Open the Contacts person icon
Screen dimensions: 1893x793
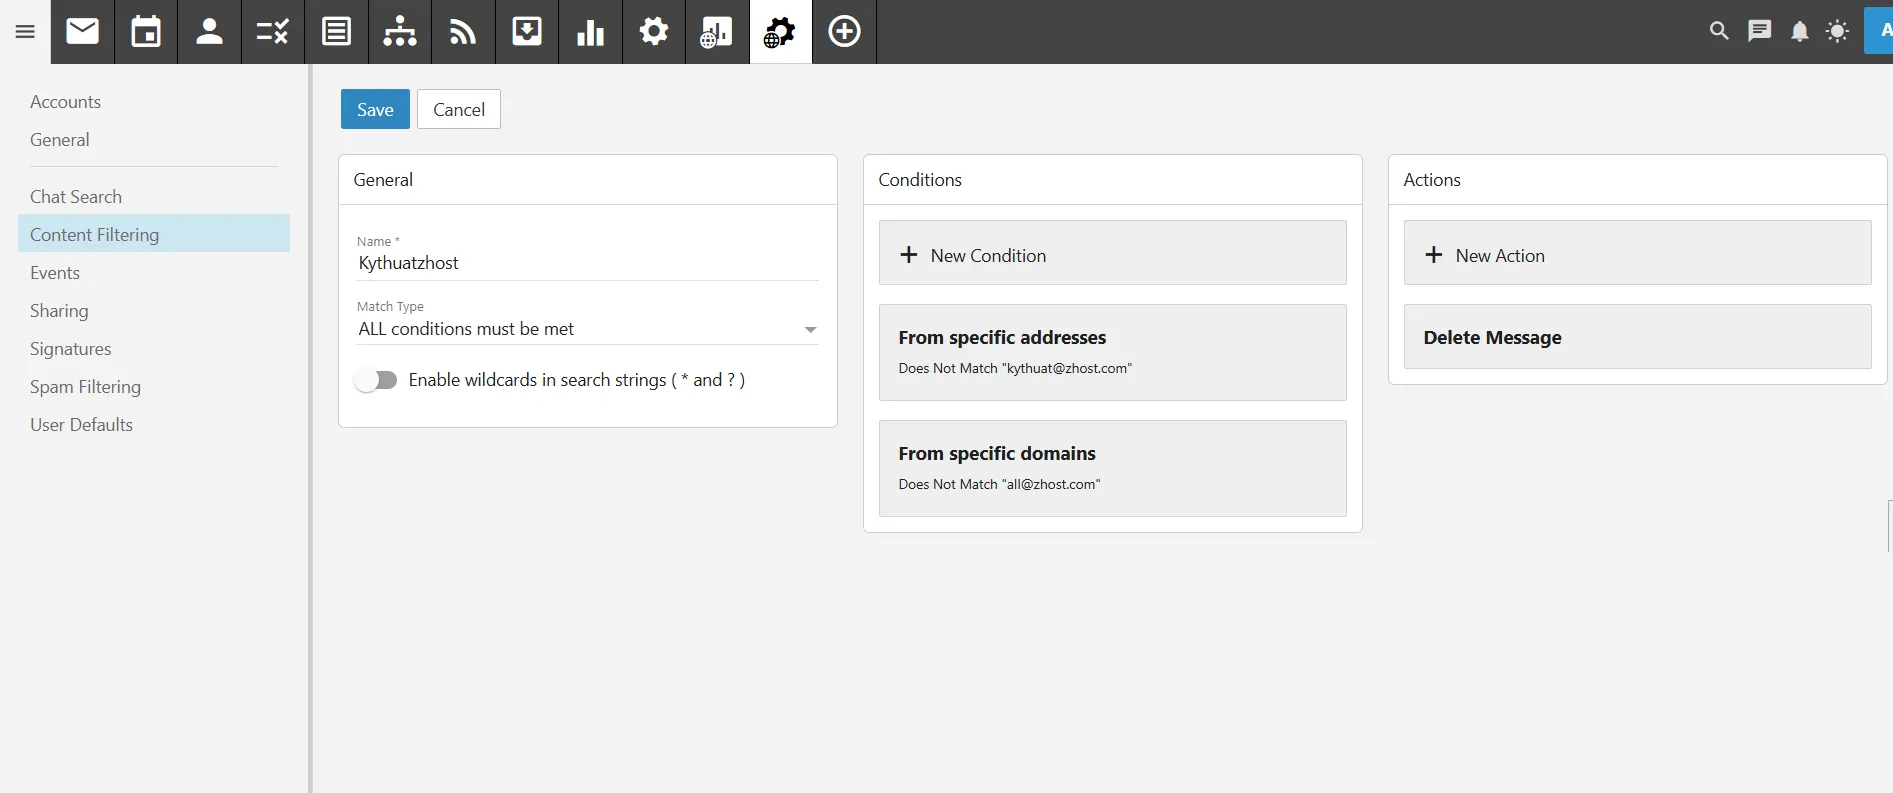pos(209,32)
